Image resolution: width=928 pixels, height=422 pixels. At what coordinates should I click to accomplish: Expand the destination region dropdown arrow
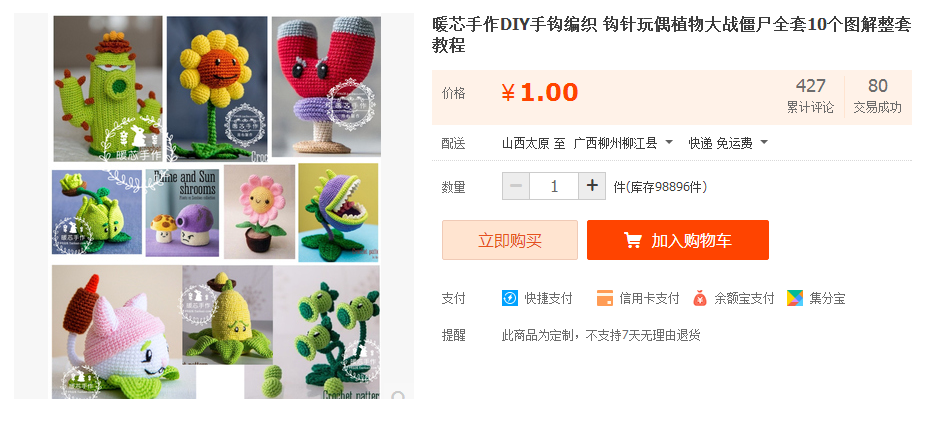(x=669, y=143)
